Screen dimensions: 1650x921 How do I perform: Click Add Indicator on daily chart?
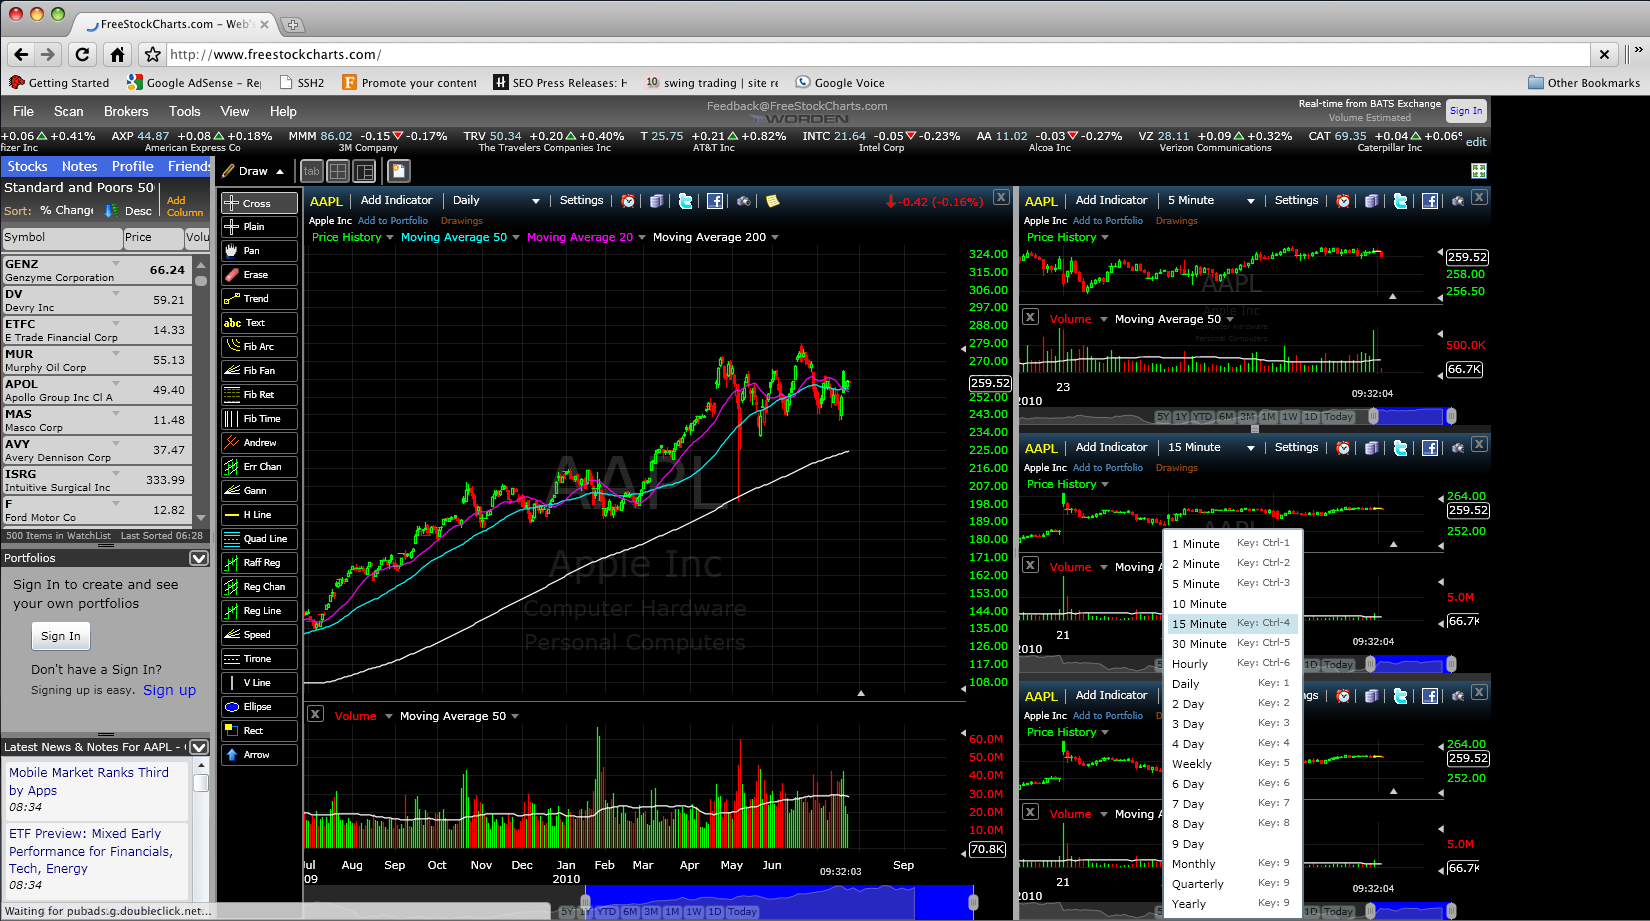(397, 201)
